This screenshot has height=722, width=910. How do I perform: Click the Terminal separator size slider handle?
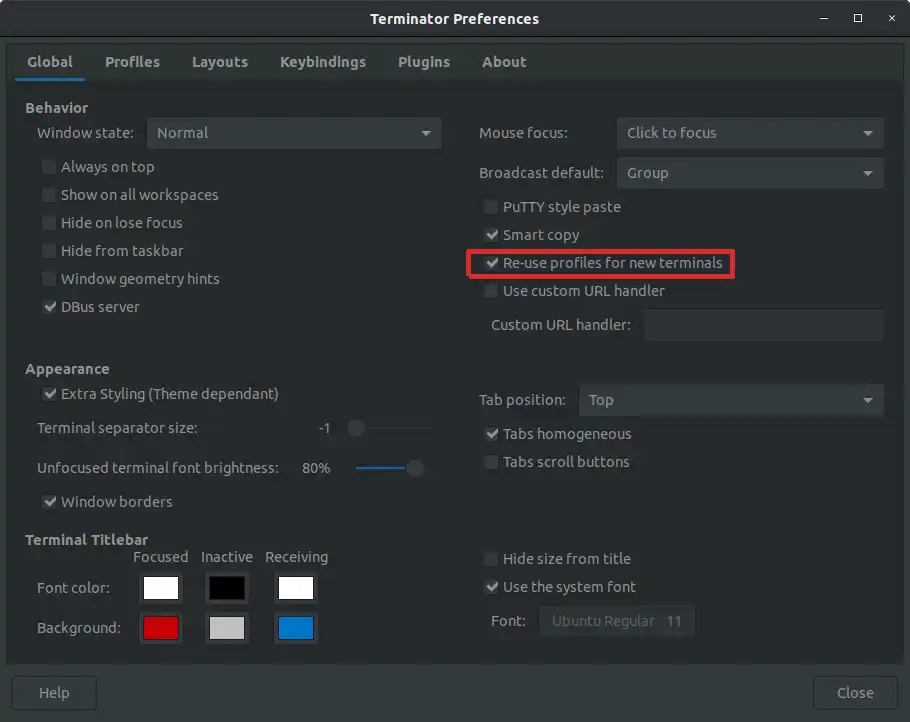tap(356, 428)
